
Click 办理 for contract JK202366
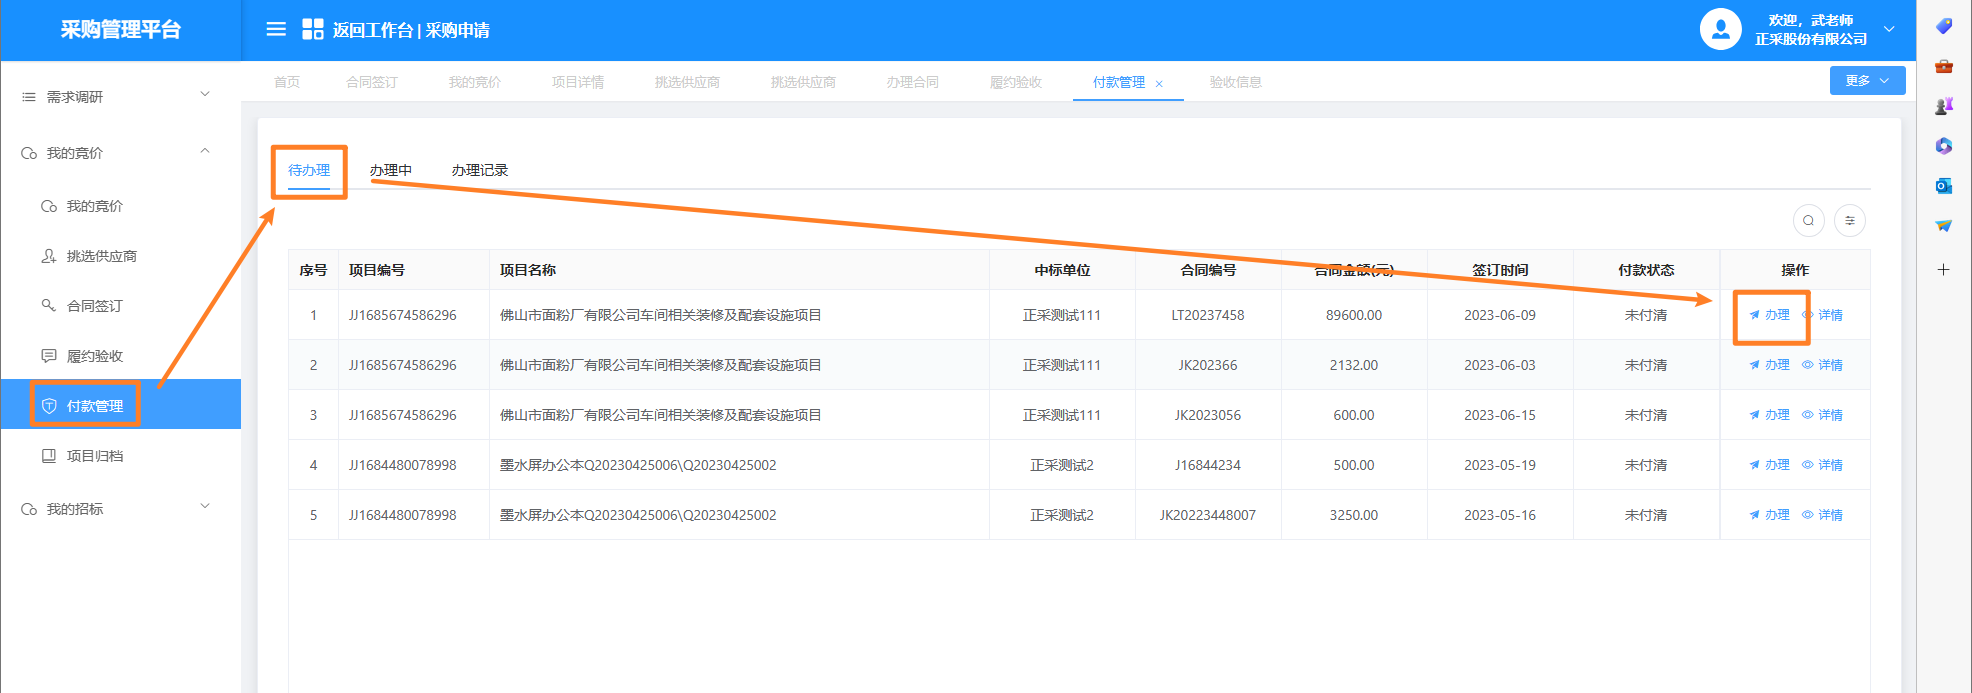coord(1769,365)
